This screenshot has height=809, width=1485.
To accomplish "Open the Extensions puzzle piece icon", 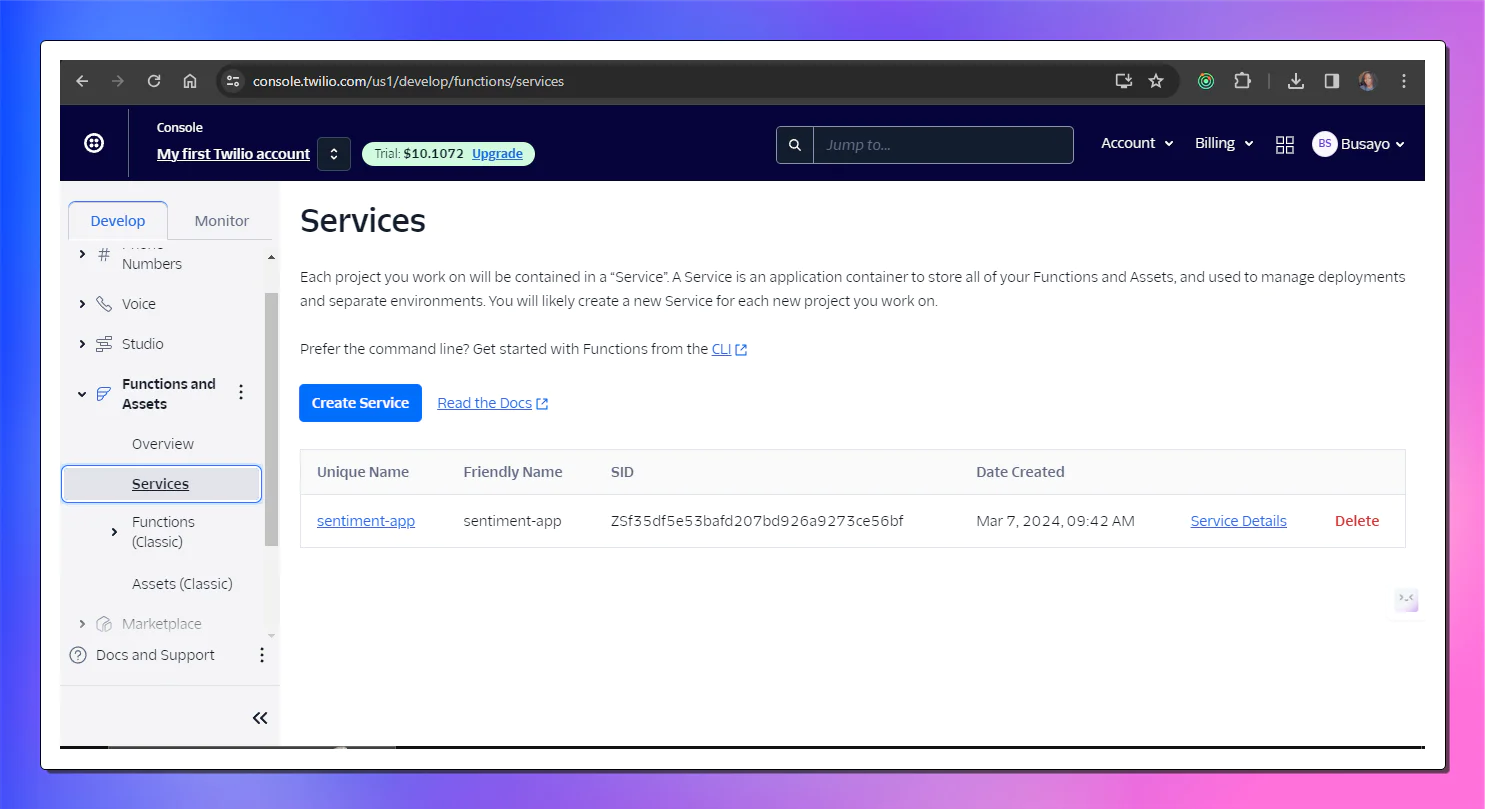I will coord(1242,81).
